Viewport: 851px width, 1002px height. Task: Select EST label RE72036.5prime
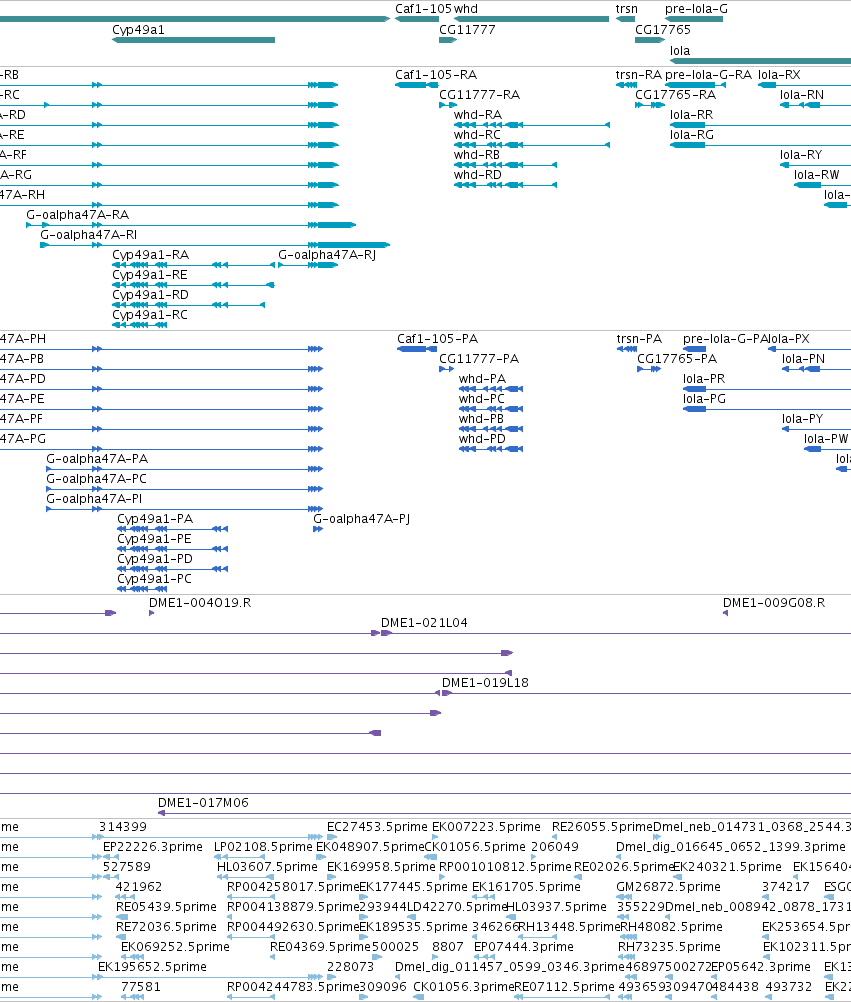[x=166, y=927]
